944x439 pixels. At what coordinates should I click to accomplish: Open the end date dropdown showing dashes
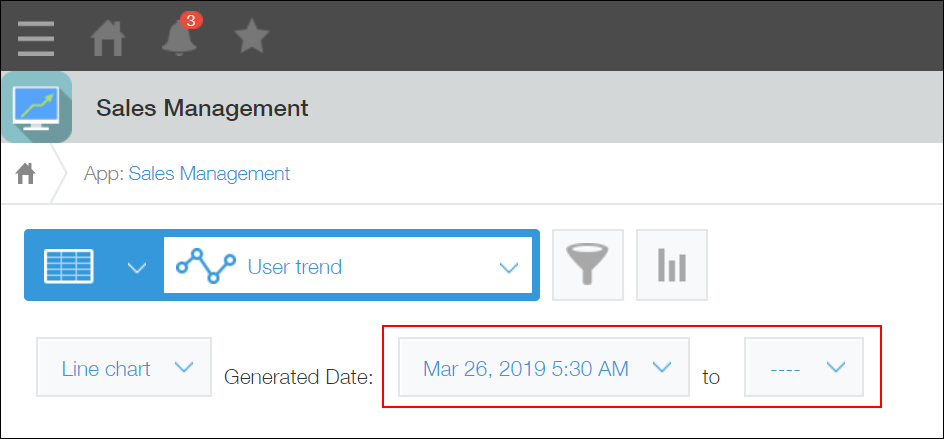point(803,368)
